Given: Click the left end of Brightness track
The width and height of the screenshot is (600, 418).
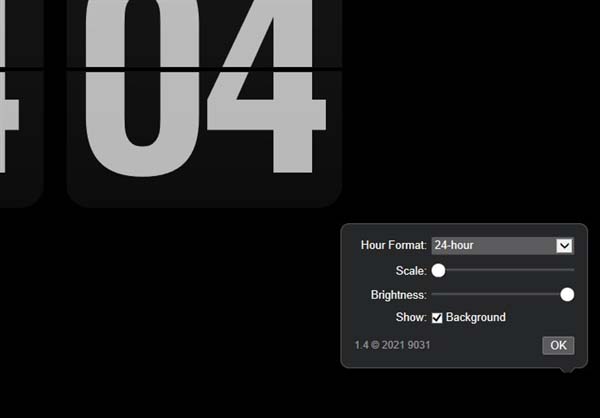Looking at the screenshot, I should coord(434,294).
